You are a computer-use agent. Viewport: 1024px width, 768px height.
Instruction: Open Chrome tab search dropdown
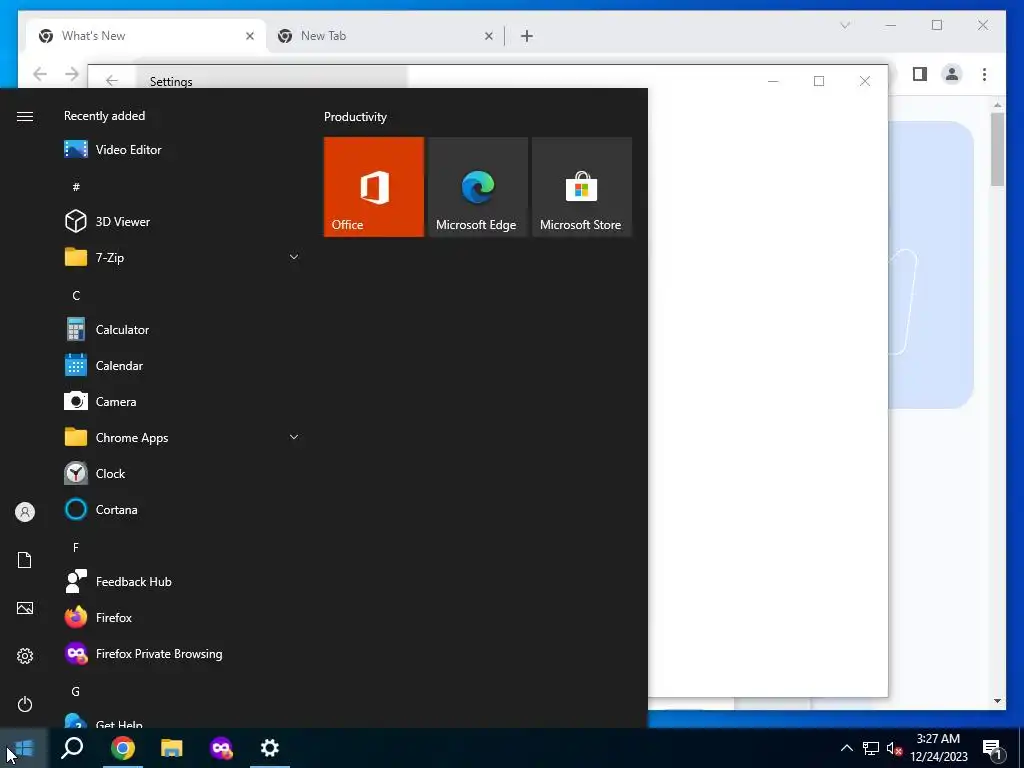click(x=845, y=25)
